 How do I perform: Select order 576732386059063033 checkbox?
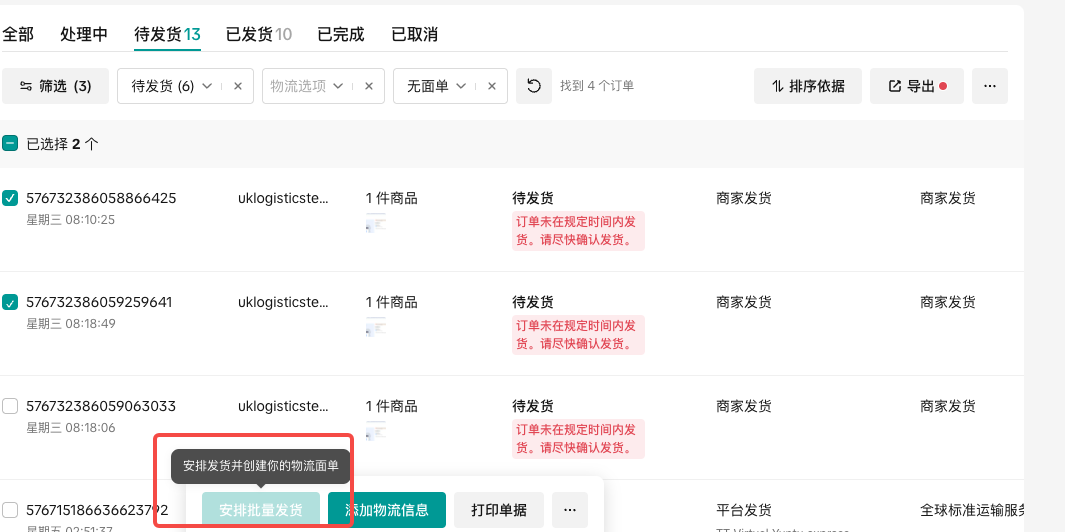click(x=10, y=406)
